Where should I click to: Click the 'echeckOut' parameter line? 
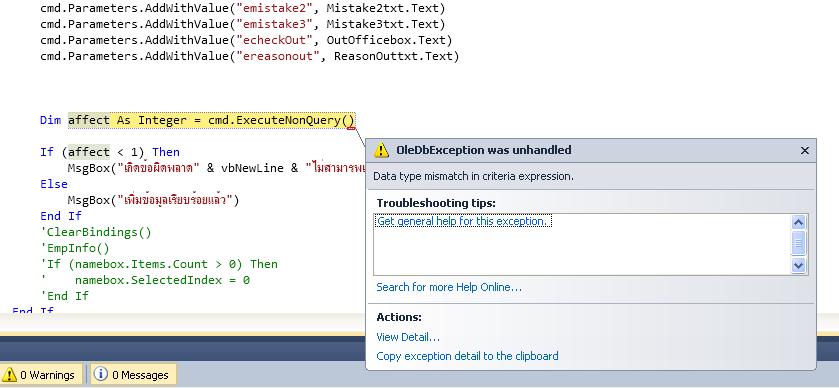coord(246,41)
